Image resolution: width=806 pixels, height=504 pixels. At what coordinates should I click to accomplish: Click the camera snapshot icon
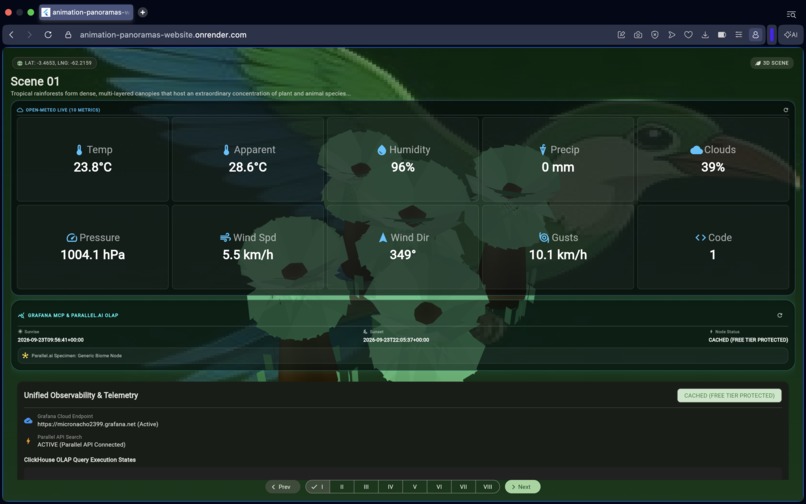tap(638, 35)
